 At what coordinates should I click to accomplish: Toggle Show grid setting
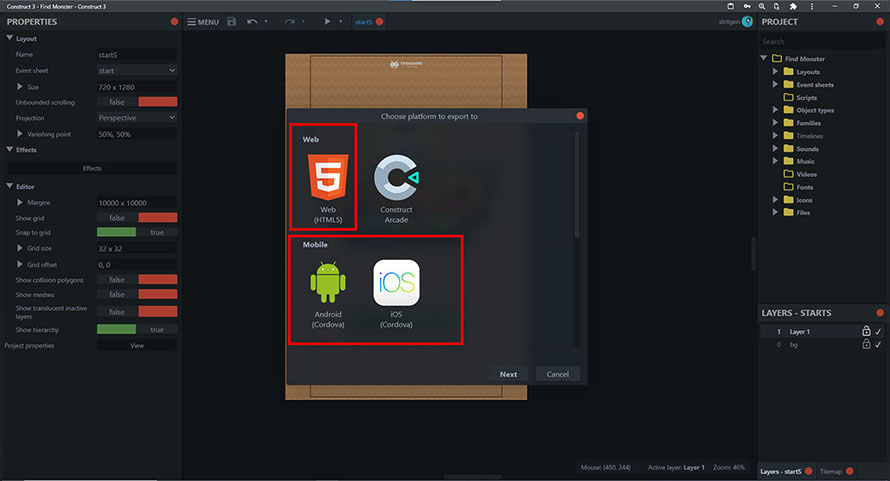click(x=137, y=218)
